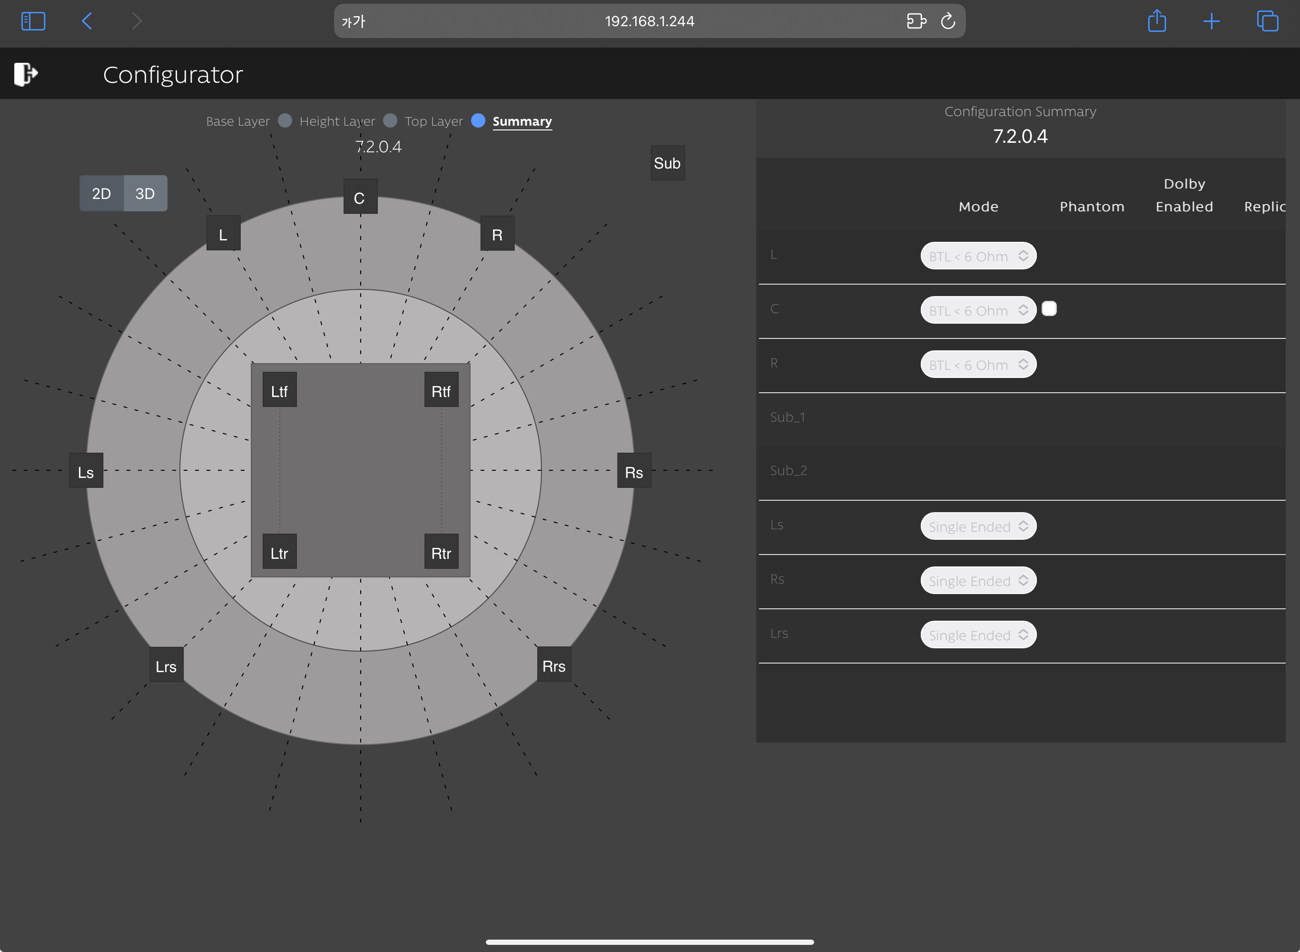
Task: Open the share sheet
Action: pyautogui.click(x=1156, y=21)
